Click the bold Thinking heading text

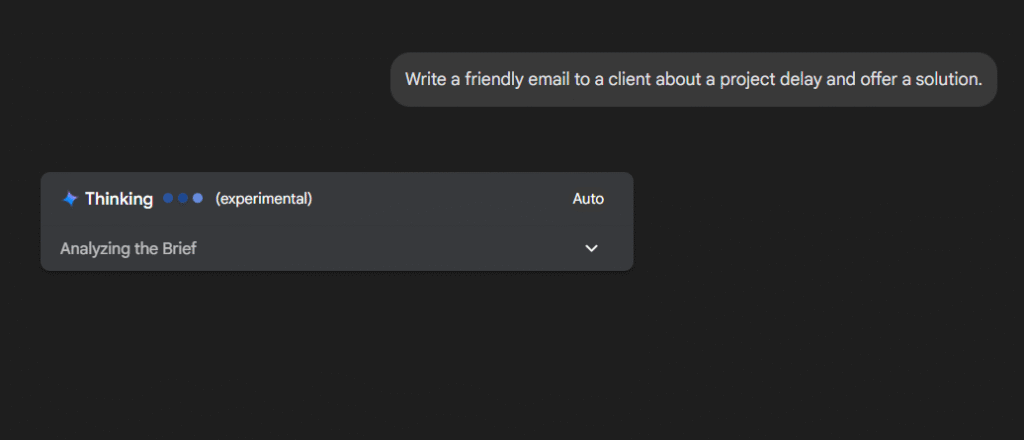pos(119,199)
